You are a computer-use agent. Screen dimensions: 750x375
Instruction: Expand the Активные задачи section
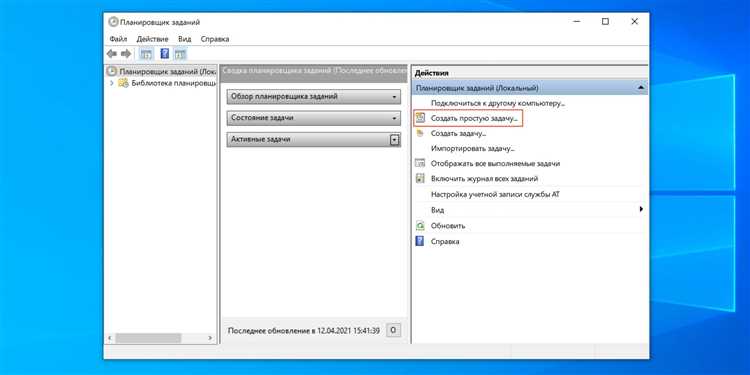pyautogui.click(x=394, y=140)
